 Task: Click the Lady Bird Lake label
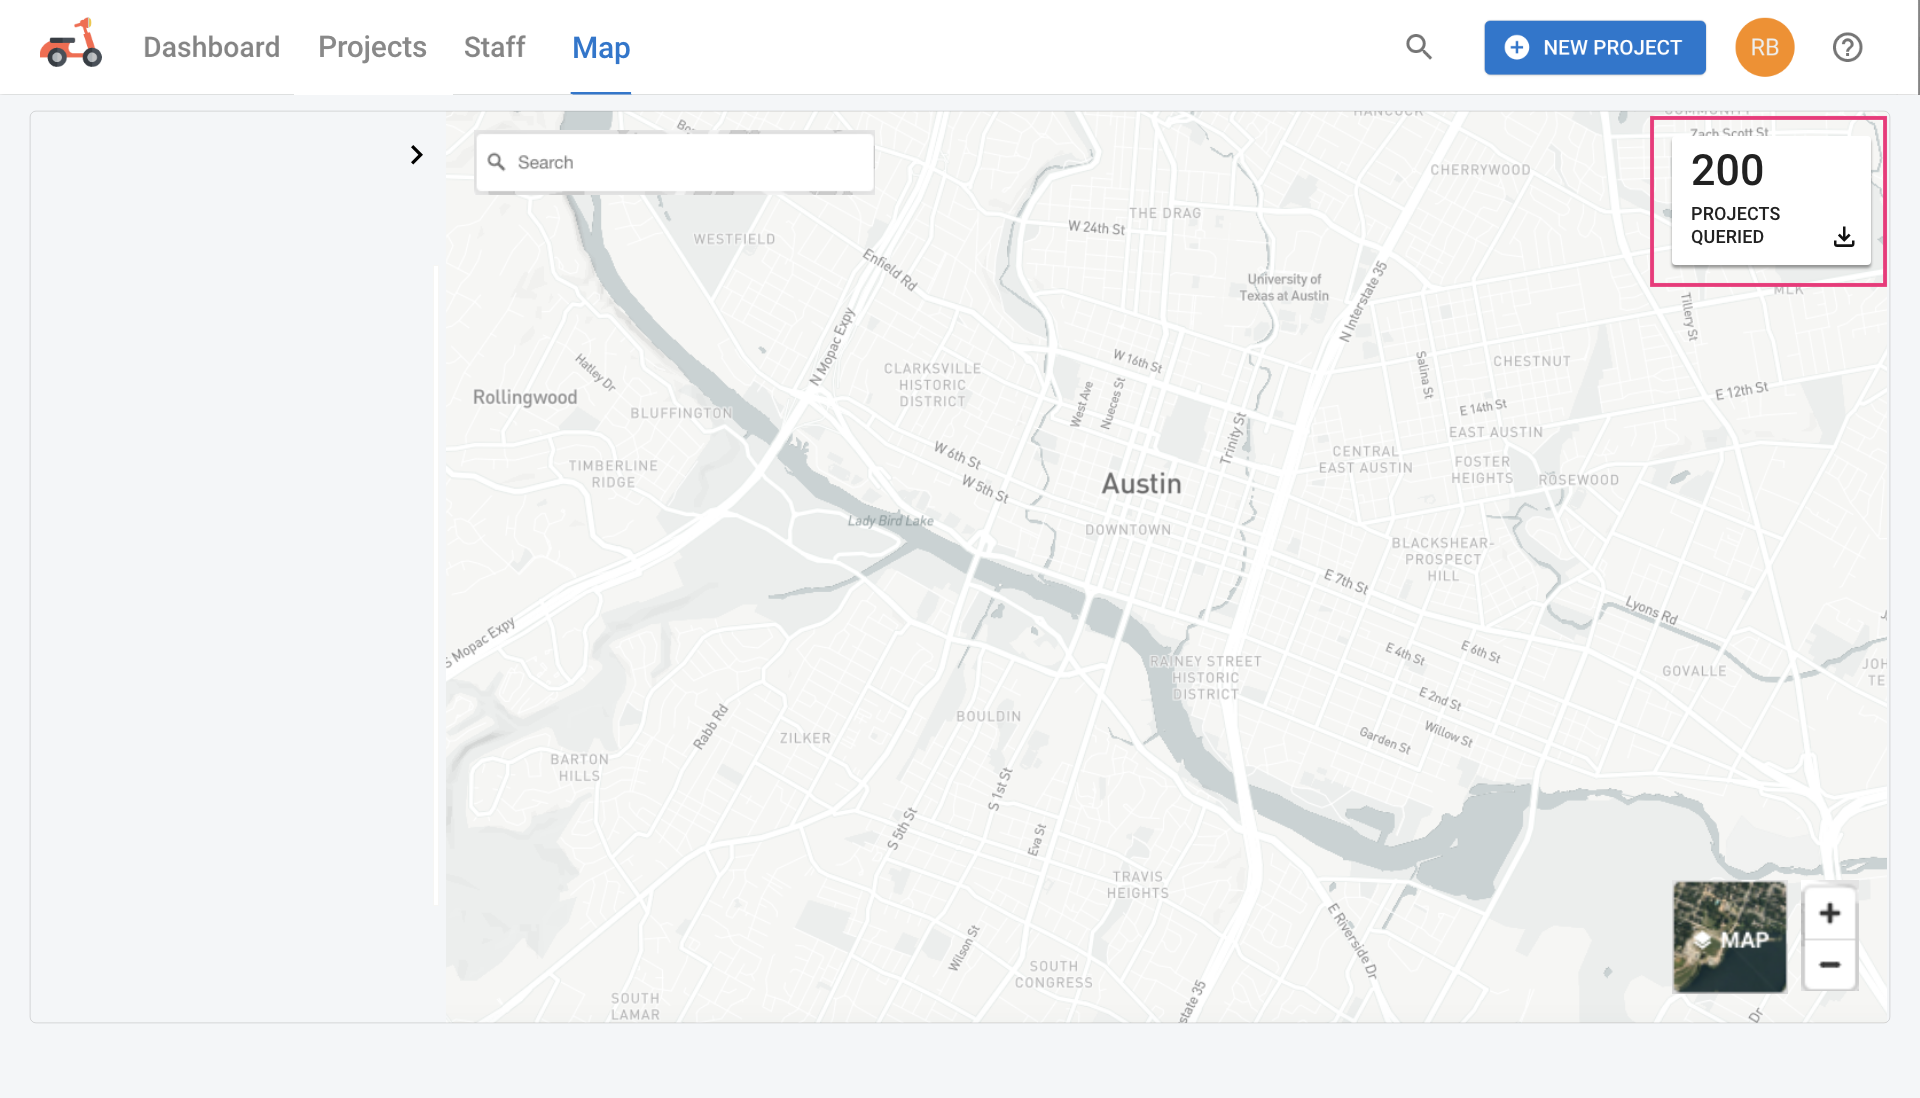pyautogui.click(x=891, y=521)
